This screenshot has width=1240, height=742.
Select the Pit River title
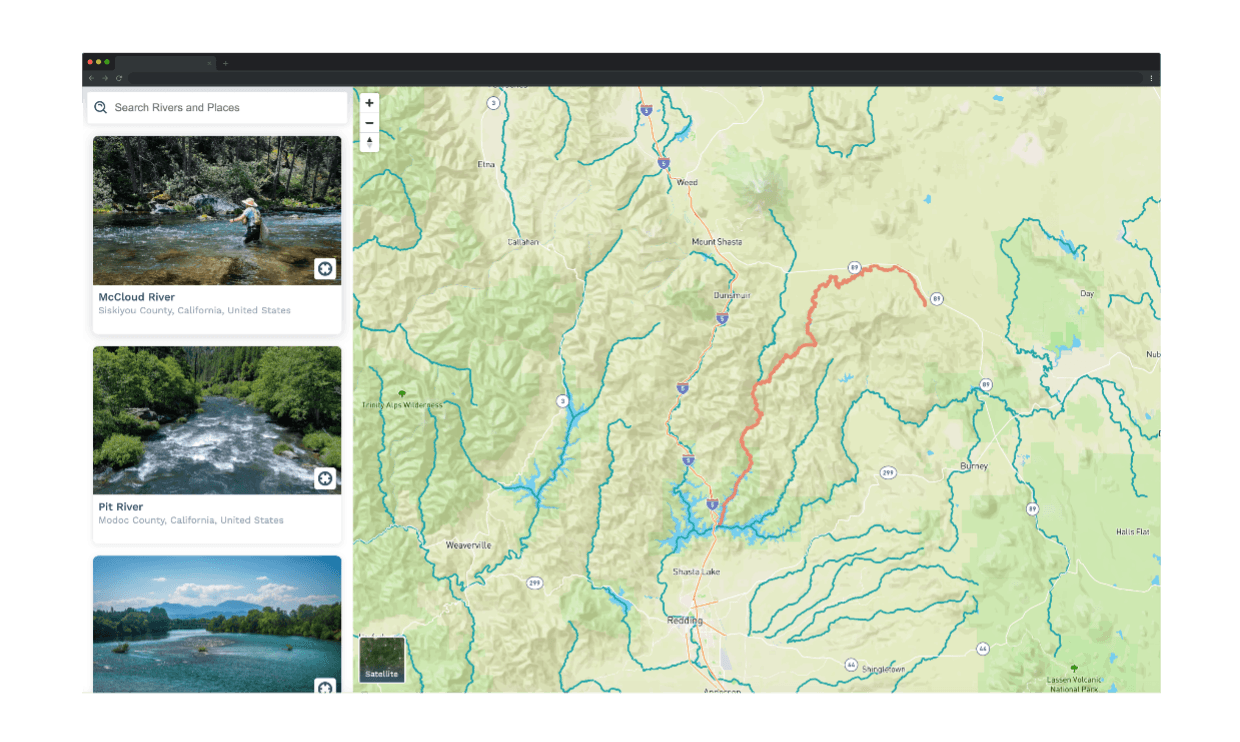tap(121, 507)
